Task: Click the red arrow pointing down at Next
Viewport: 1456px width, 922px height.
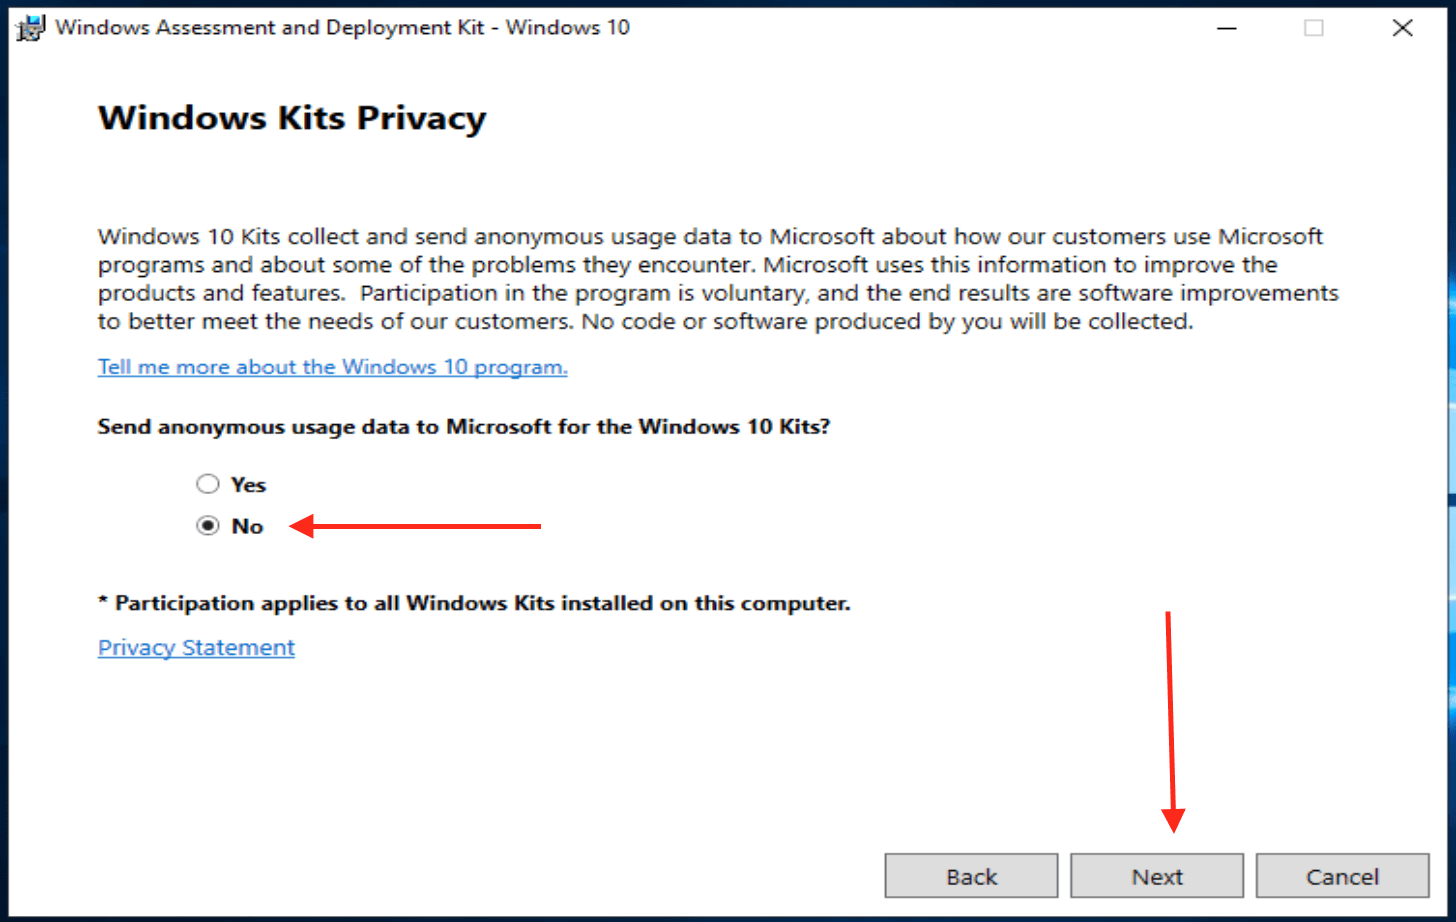Action: point(1171,720)
